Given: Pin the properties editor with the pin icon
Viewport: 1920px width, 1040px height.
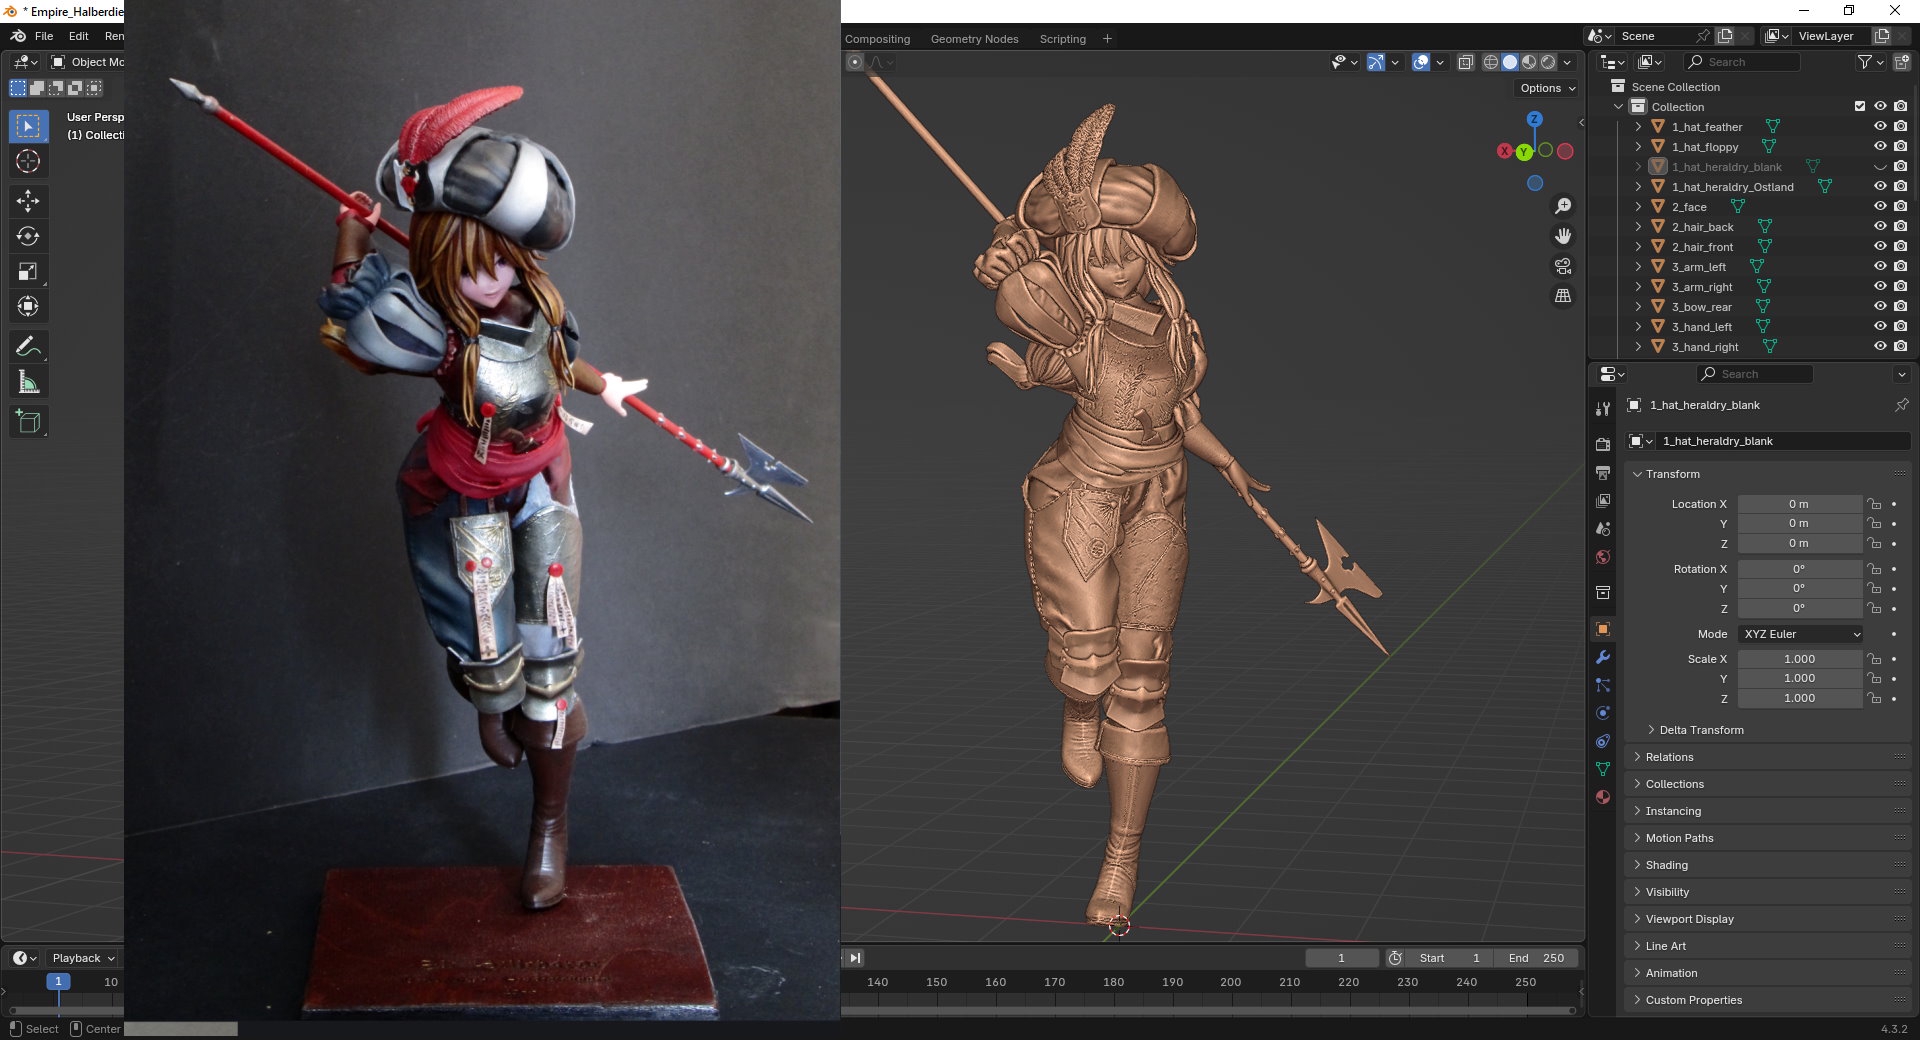Looking at the screenshot, I should pos(1901,405).
